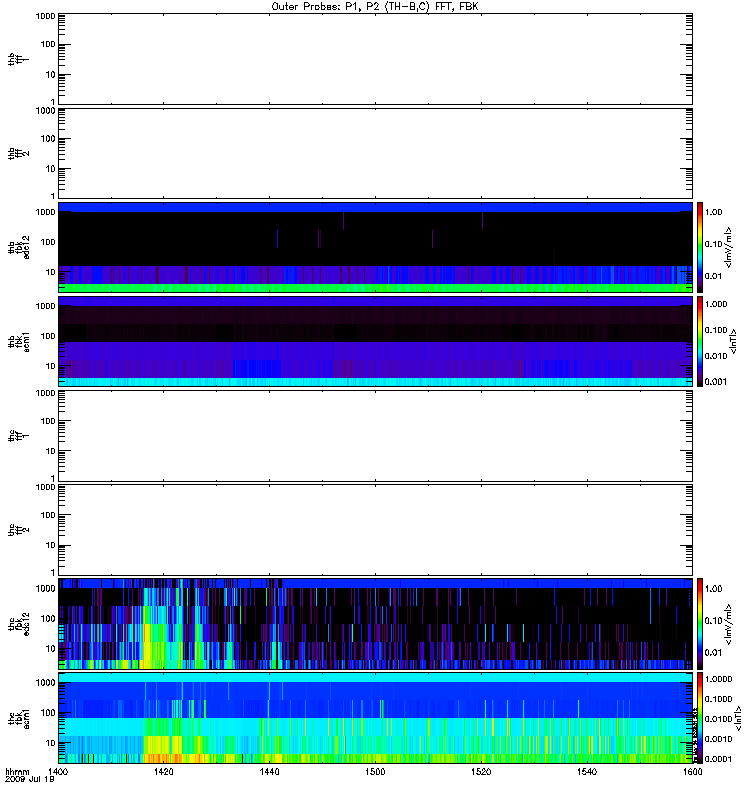Click "10" on the thc fff 2 y-axis
Image resolution: width=750 pixels, height=800 pixels.
(x=50, y=545)
